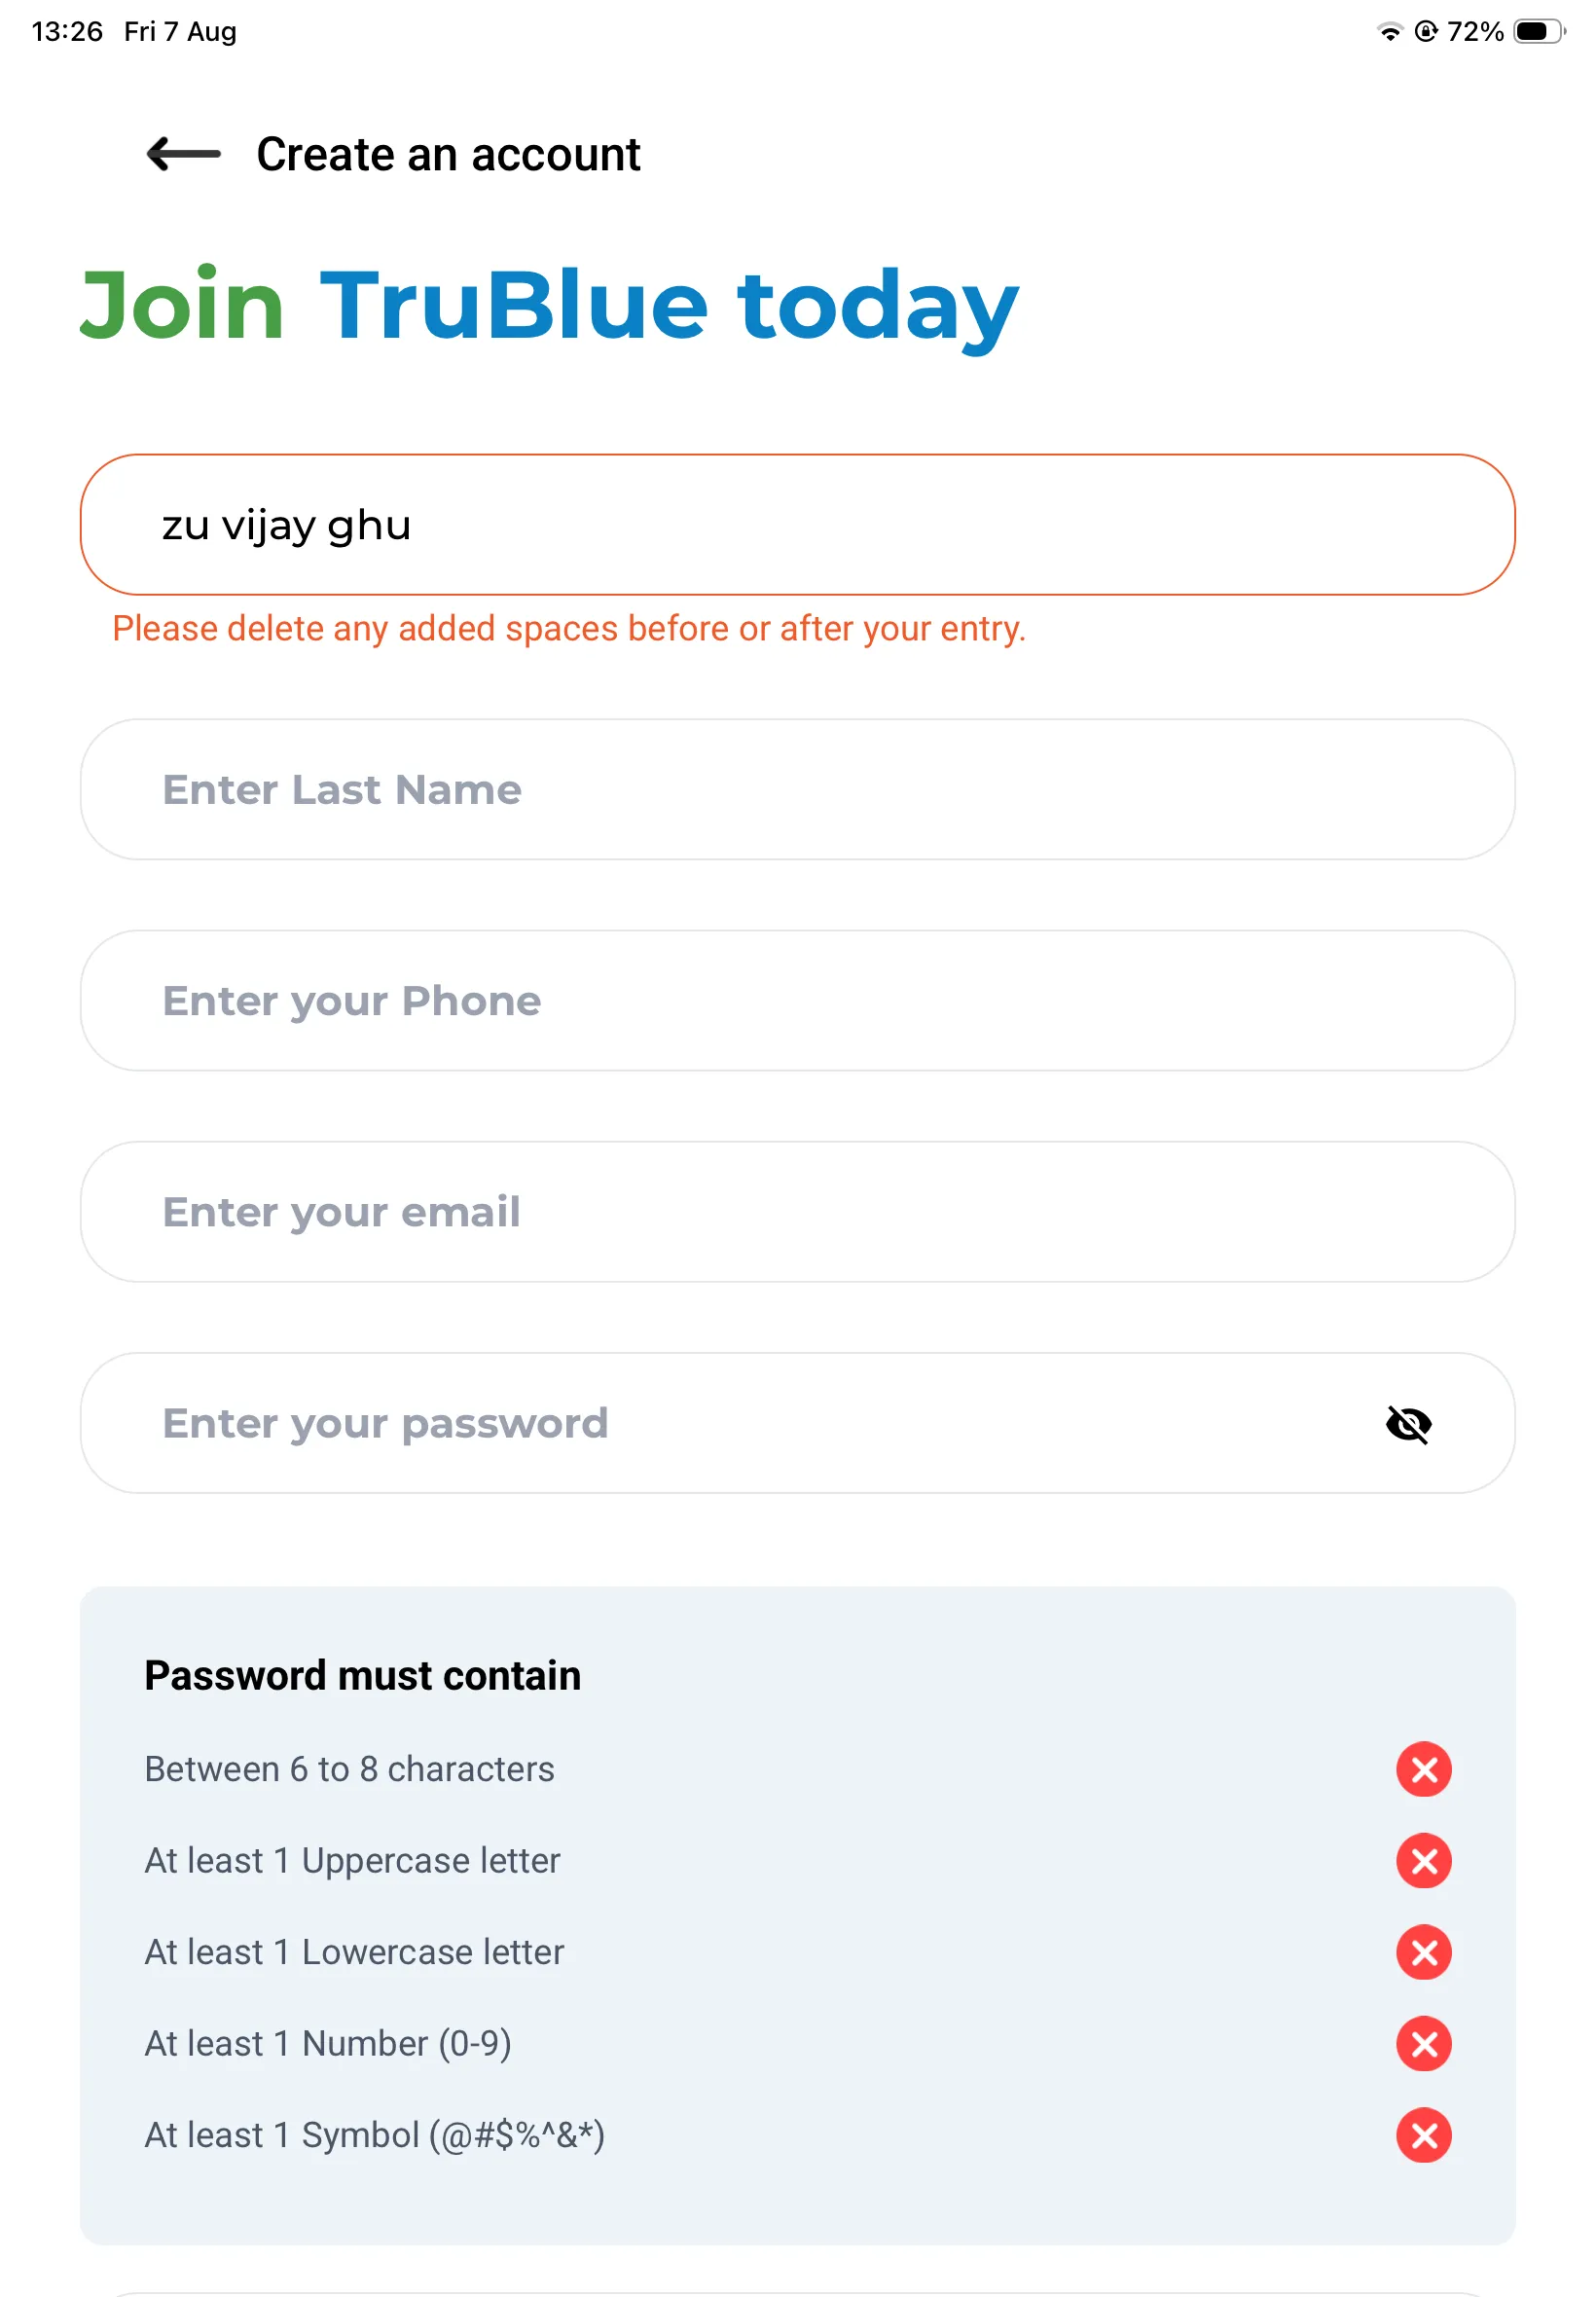Tap the Wi-Fi status icon
This screenshot has width=1596, height=2297.
coord(1390,32)
